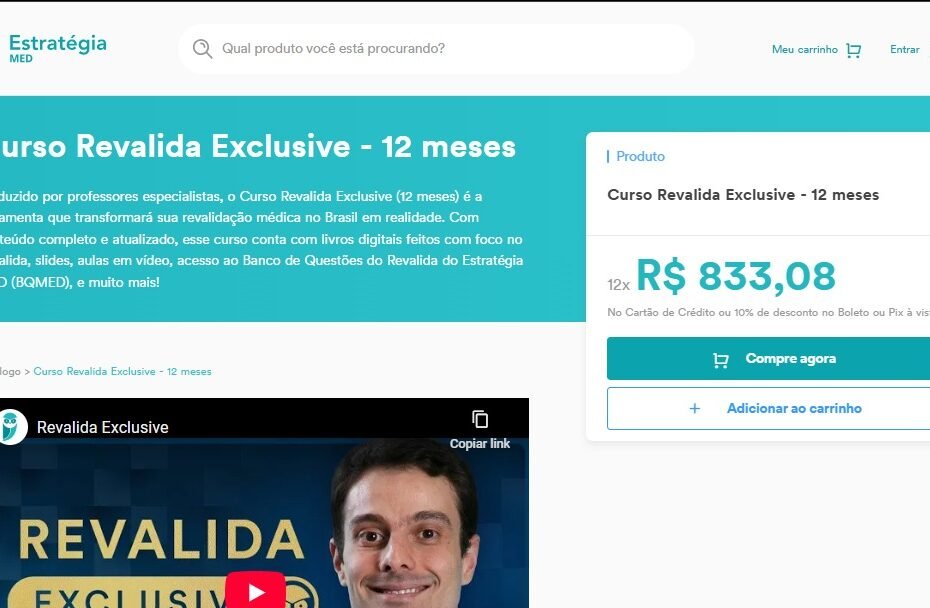Click the owl channel avatar on video
Screen dimensions: 930x608
coord(11,426)
